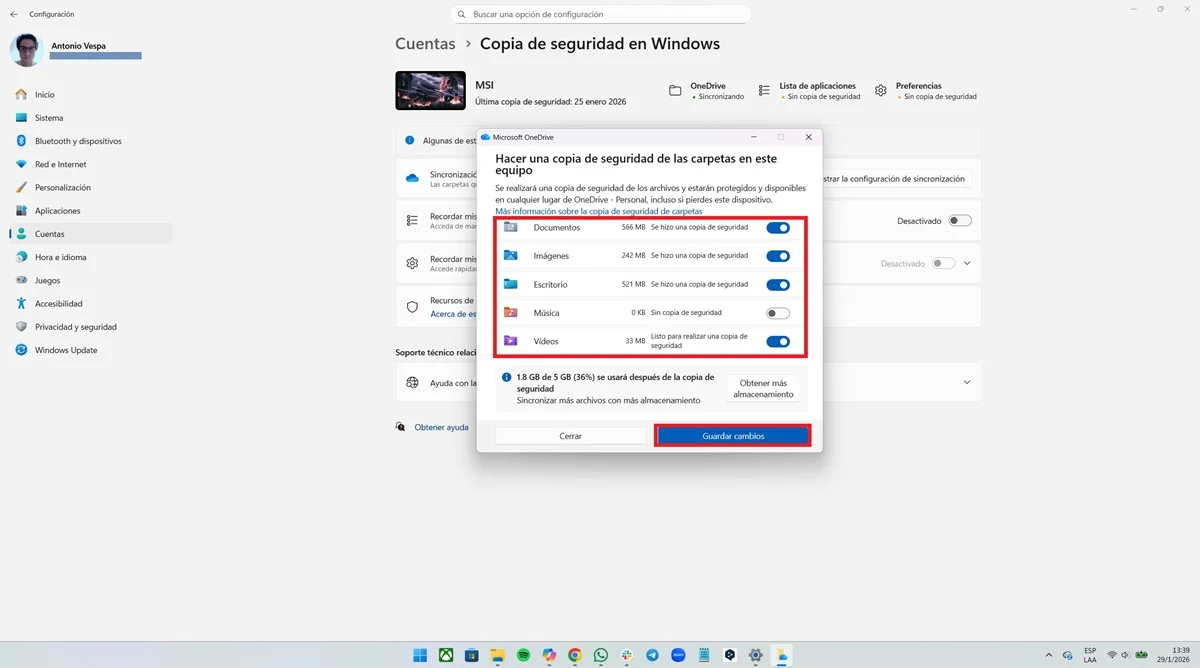The image size is (1200, 668).
Task: Click the Windows Start button
Action: click(420, 655)
